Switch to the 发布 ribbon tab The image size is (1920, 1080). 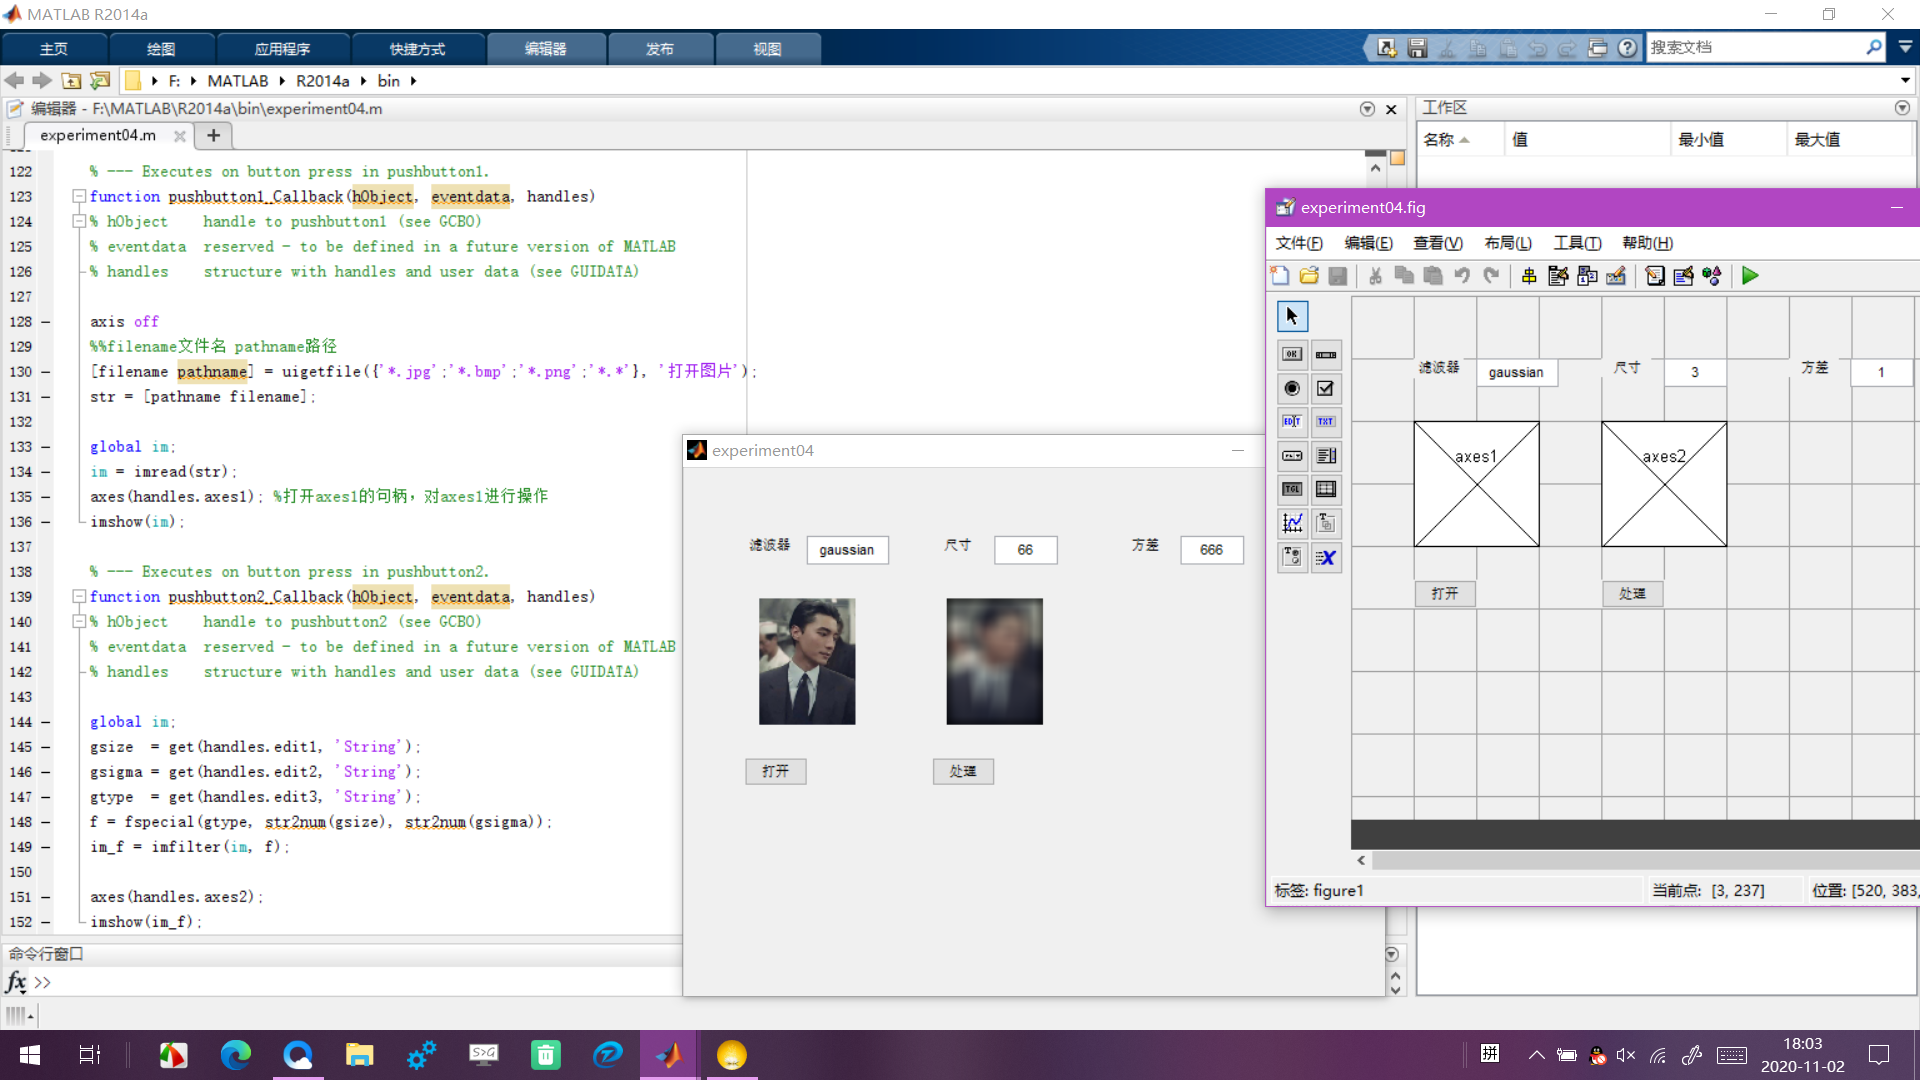659,49
